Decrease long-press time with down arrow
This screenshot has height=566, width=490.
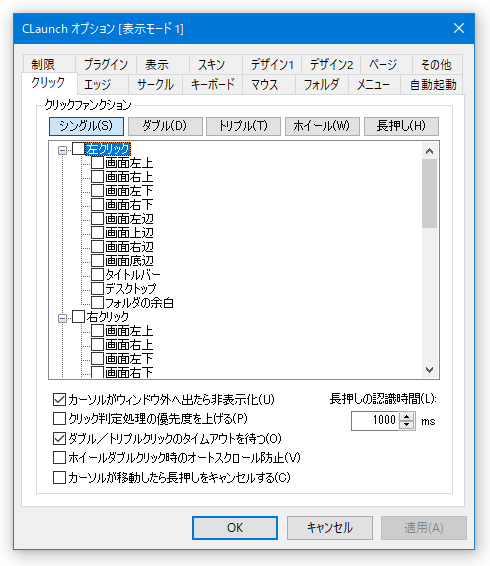pyautogui.click(x=407, y=425)
